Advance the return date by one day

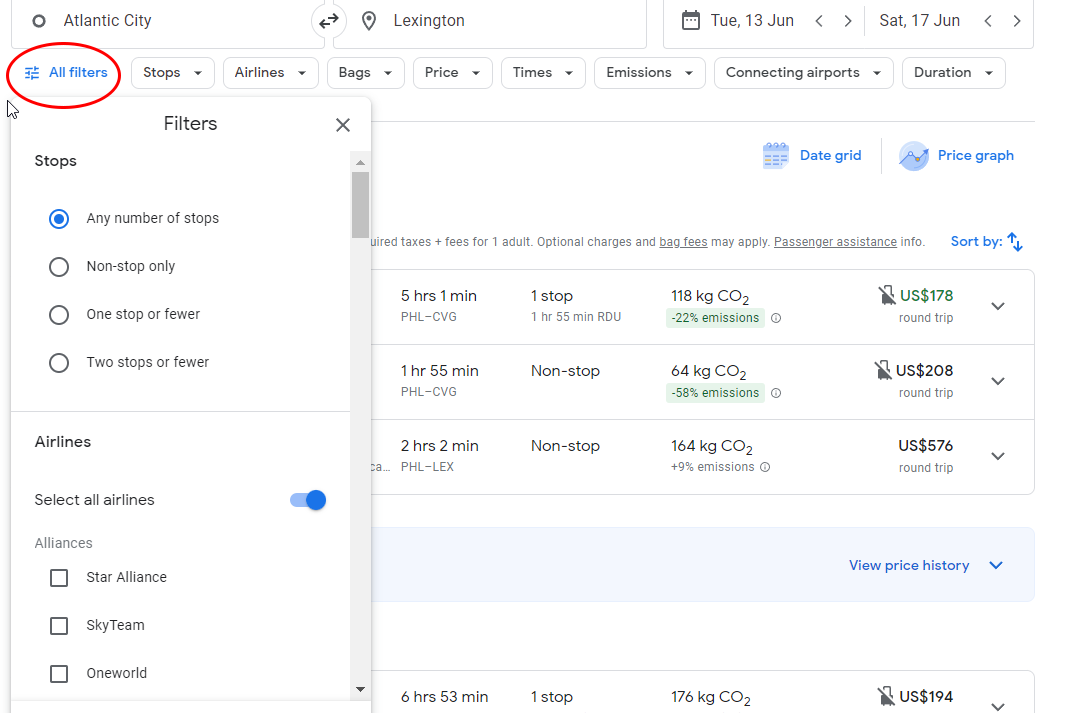(x=1017, y=21)
